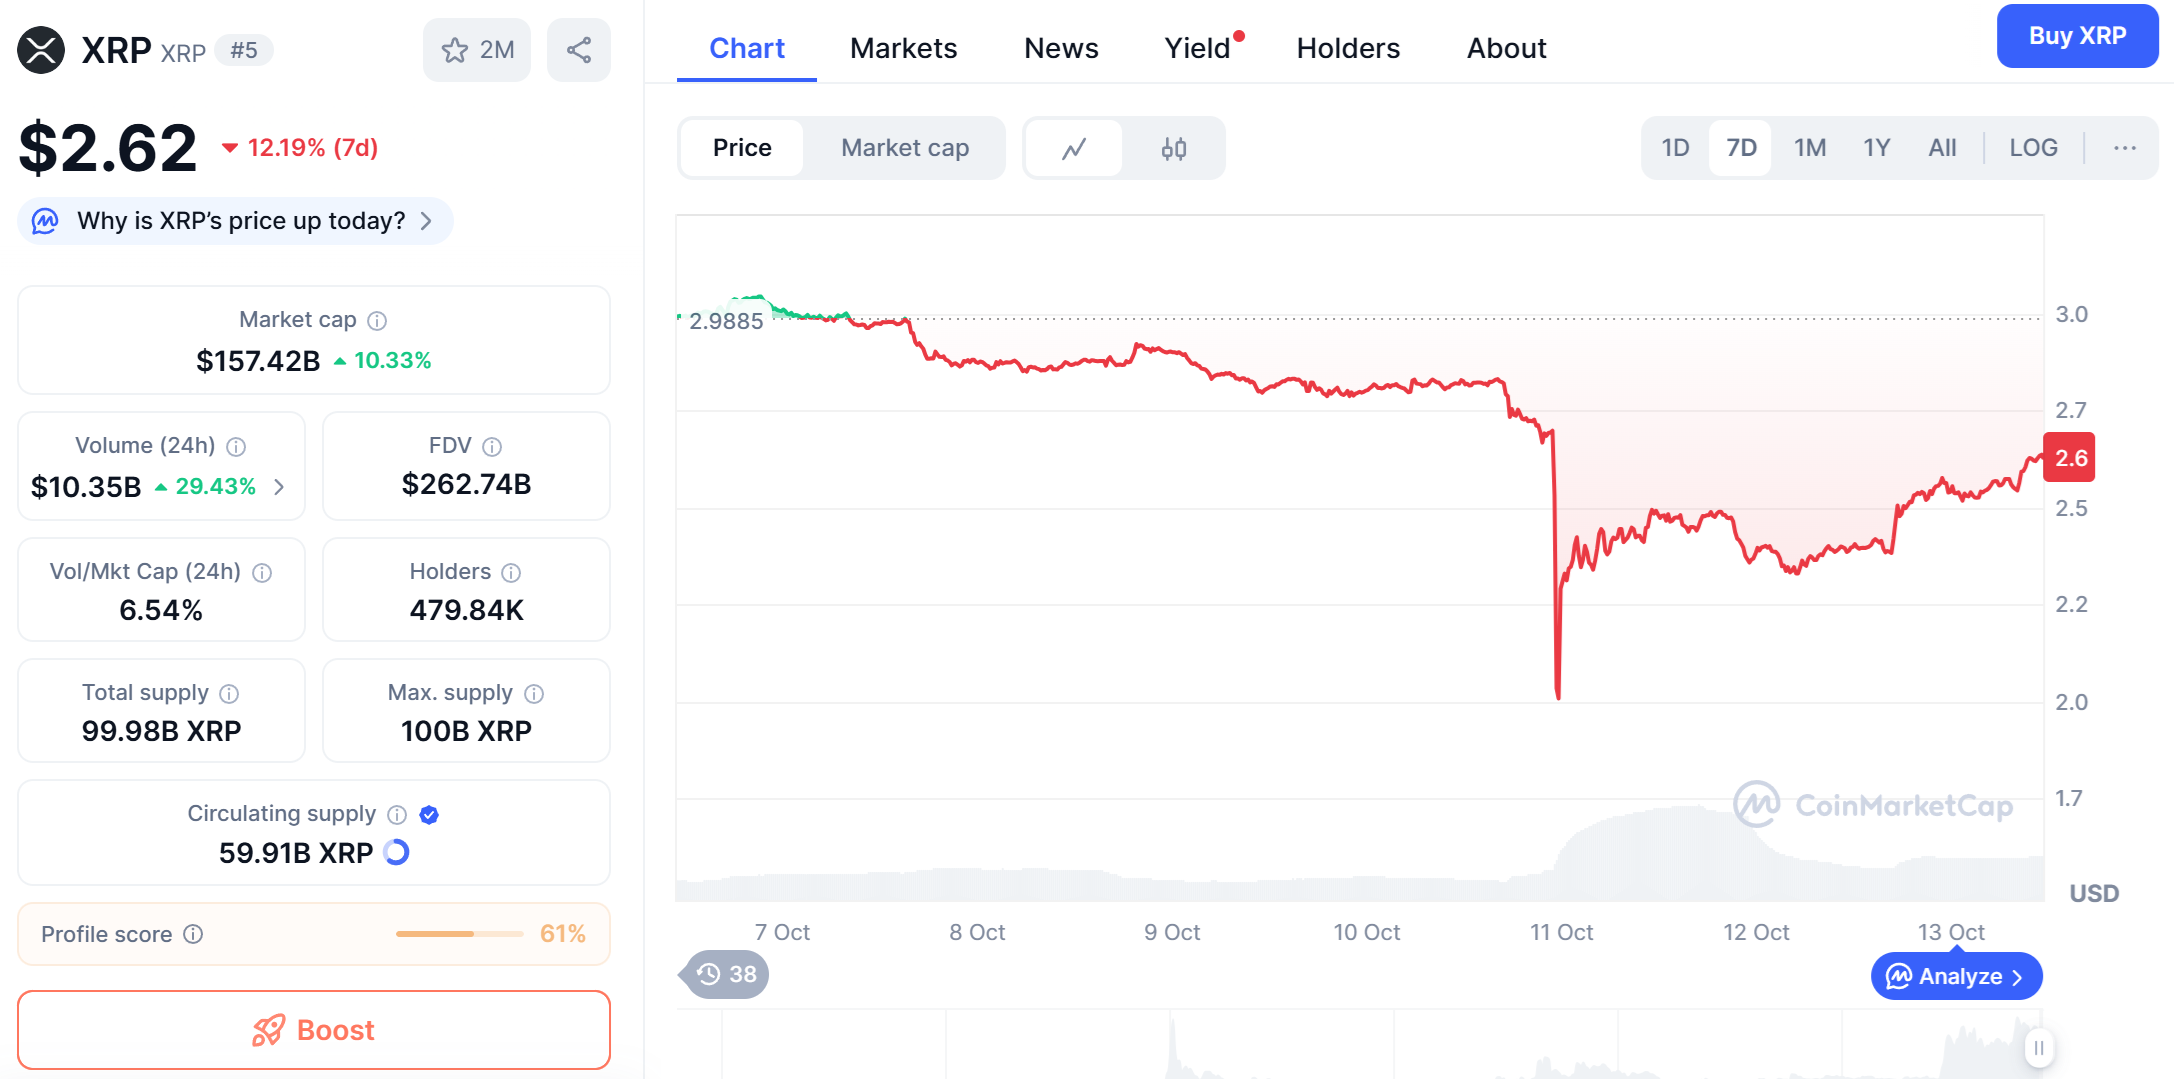This screenshot has height=1079, width=2174.
Task: Click the share icon button
Action: point(578,50)
